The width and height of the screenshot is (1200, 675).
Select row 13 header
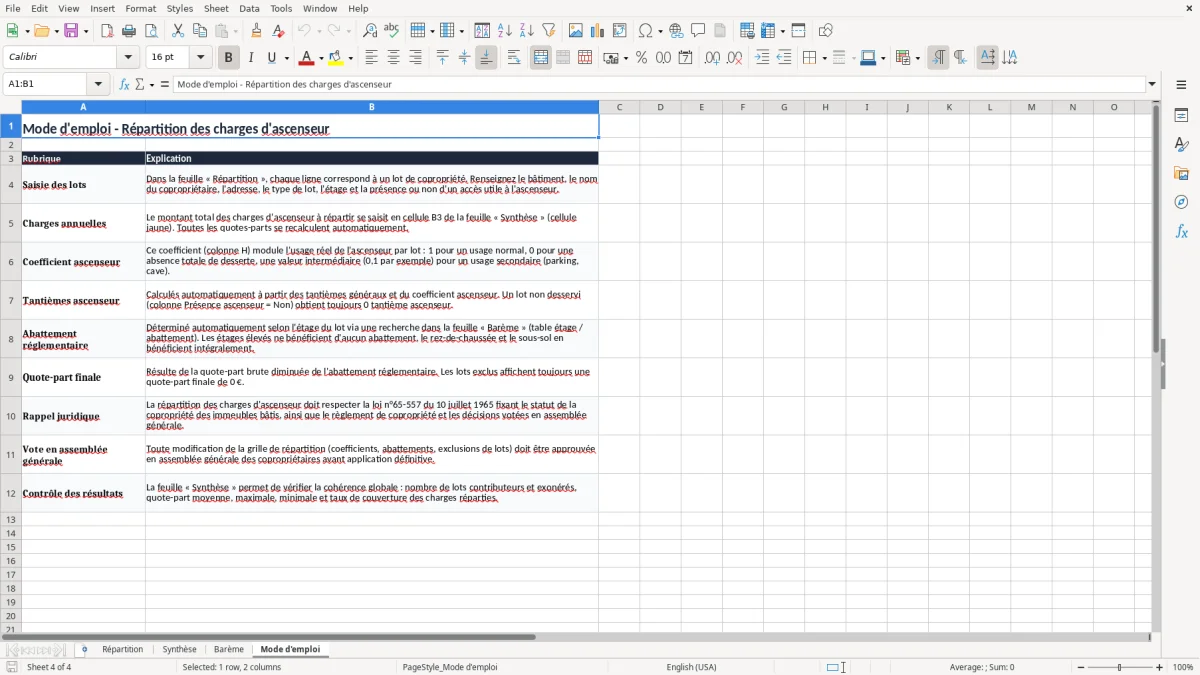pyautogui.click(x=11, y=519)
